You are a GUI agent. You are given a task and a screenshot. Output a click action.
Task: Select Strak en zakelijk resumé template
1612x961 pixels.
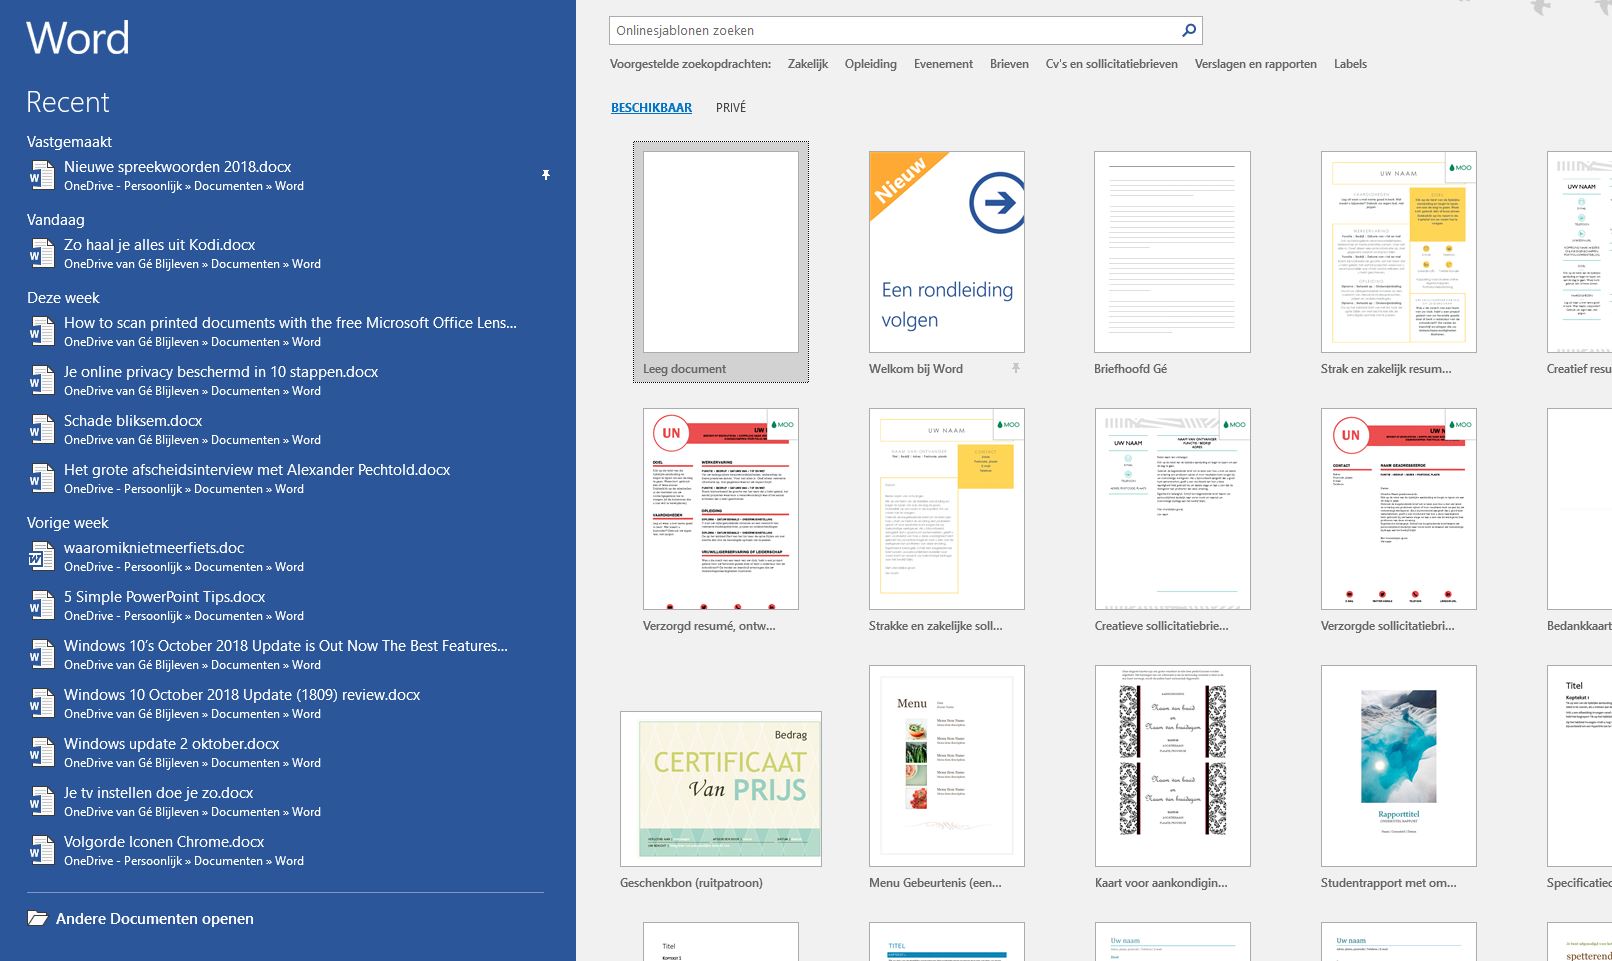point(1399,252)
